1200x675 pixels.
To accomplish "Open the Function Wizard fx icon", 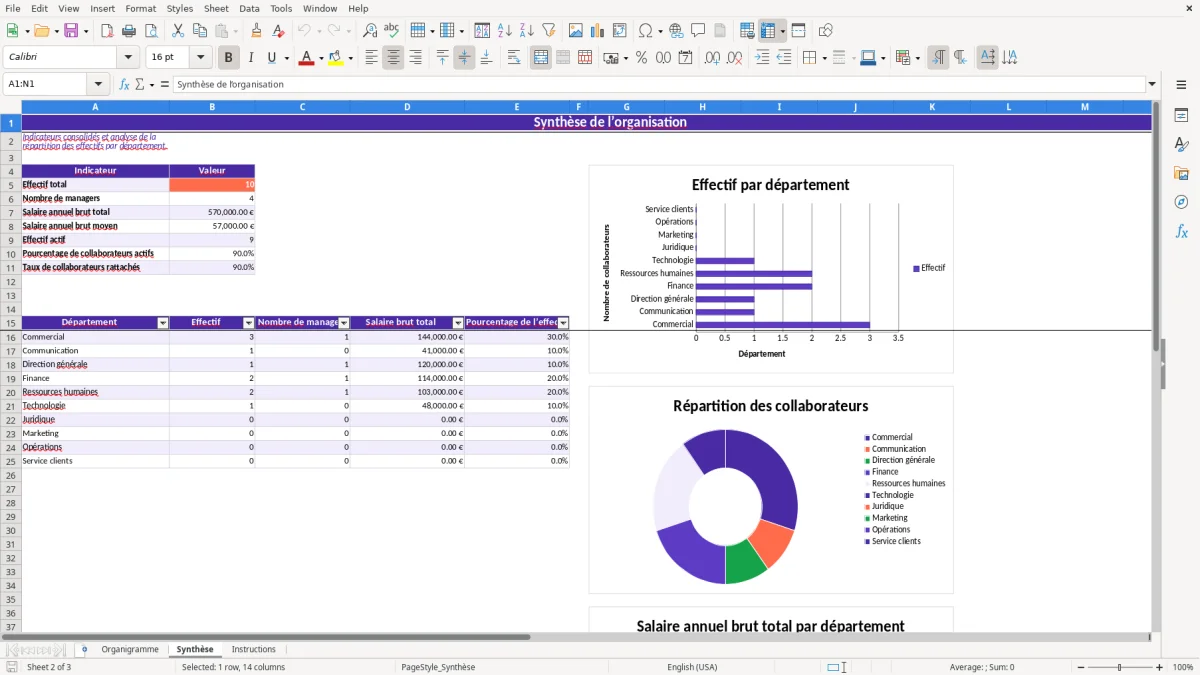I will click(x=125, y=84).
